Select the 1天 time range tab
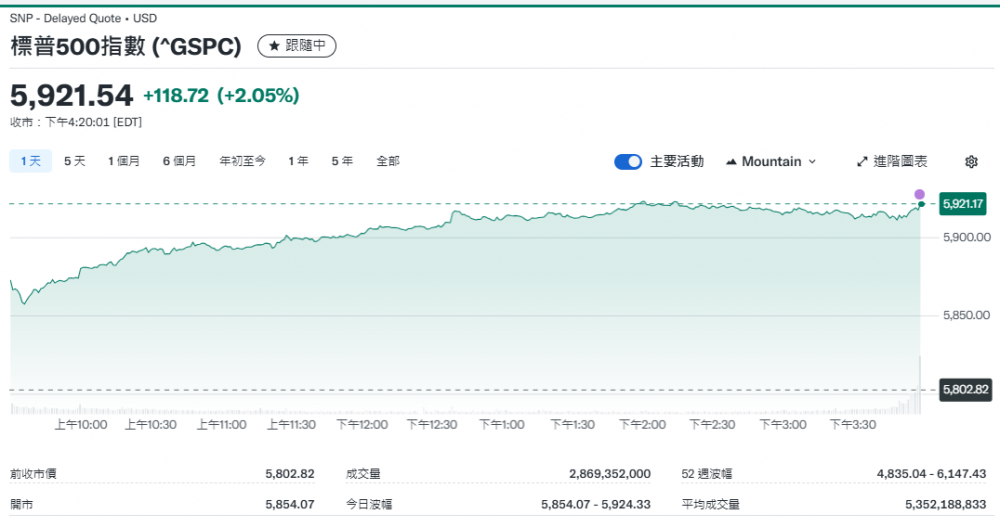1000x527 pixels. (x=31, y=161)
